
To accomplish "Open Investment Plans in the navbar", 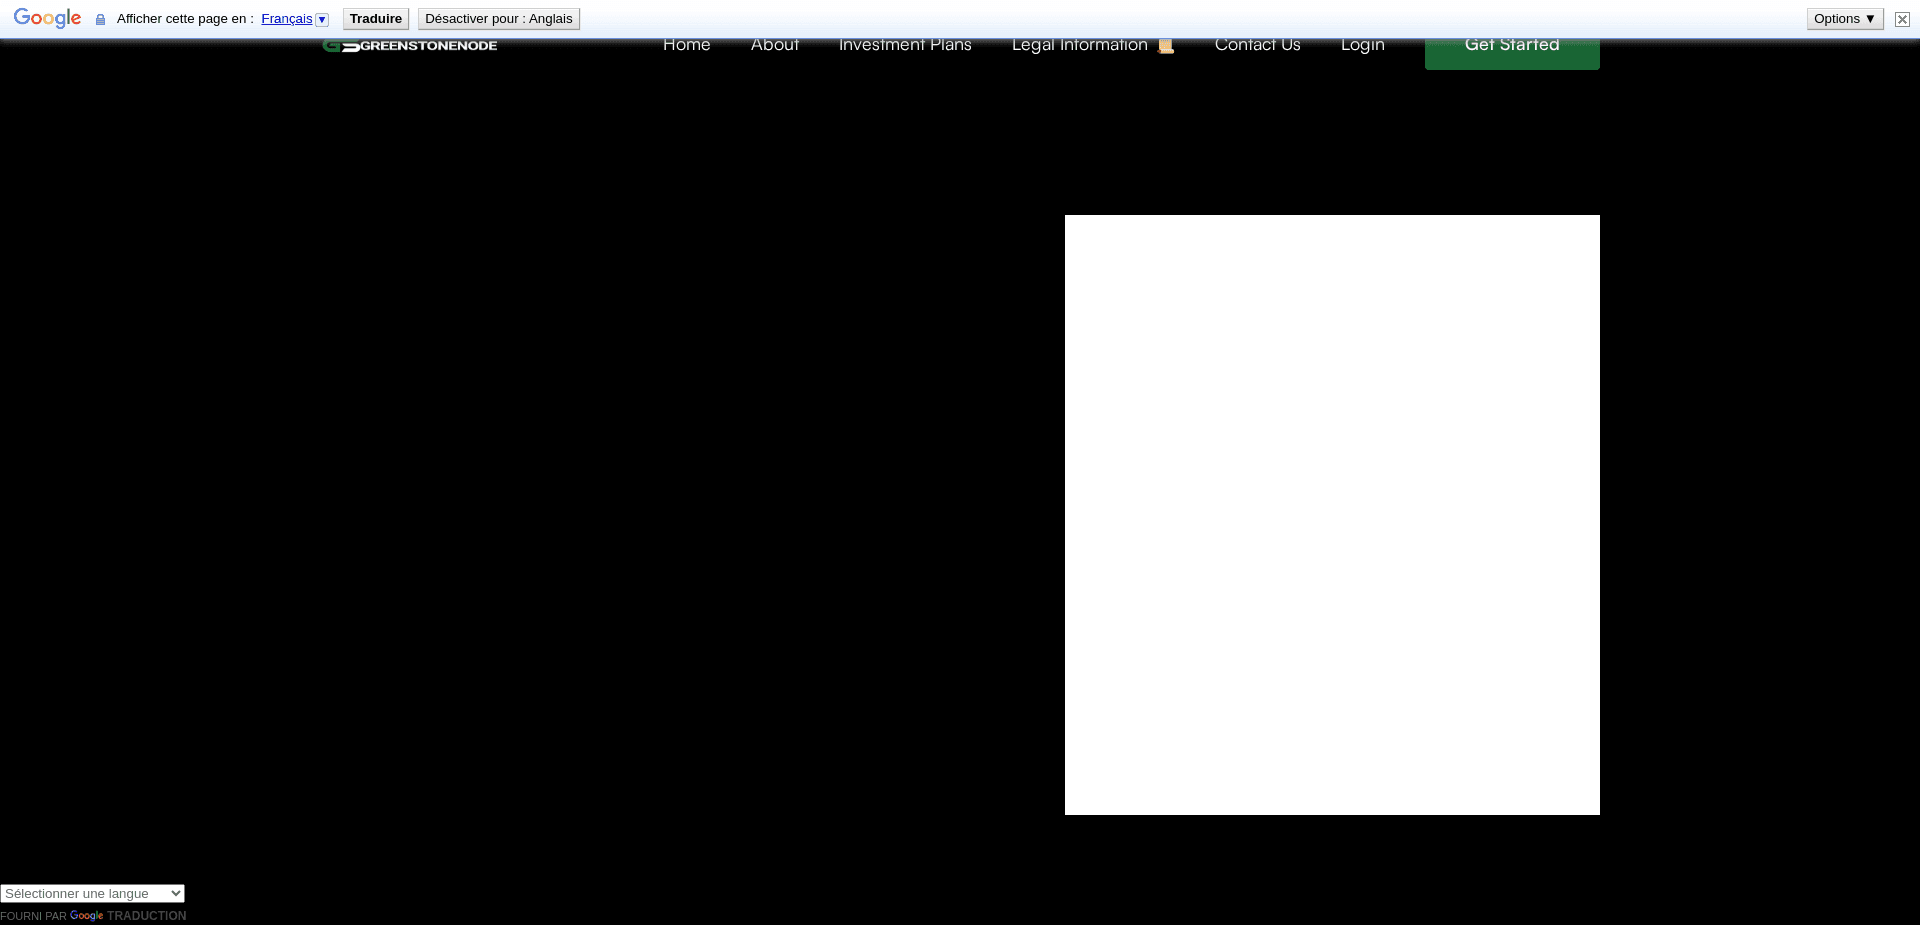I will point(905,44).
